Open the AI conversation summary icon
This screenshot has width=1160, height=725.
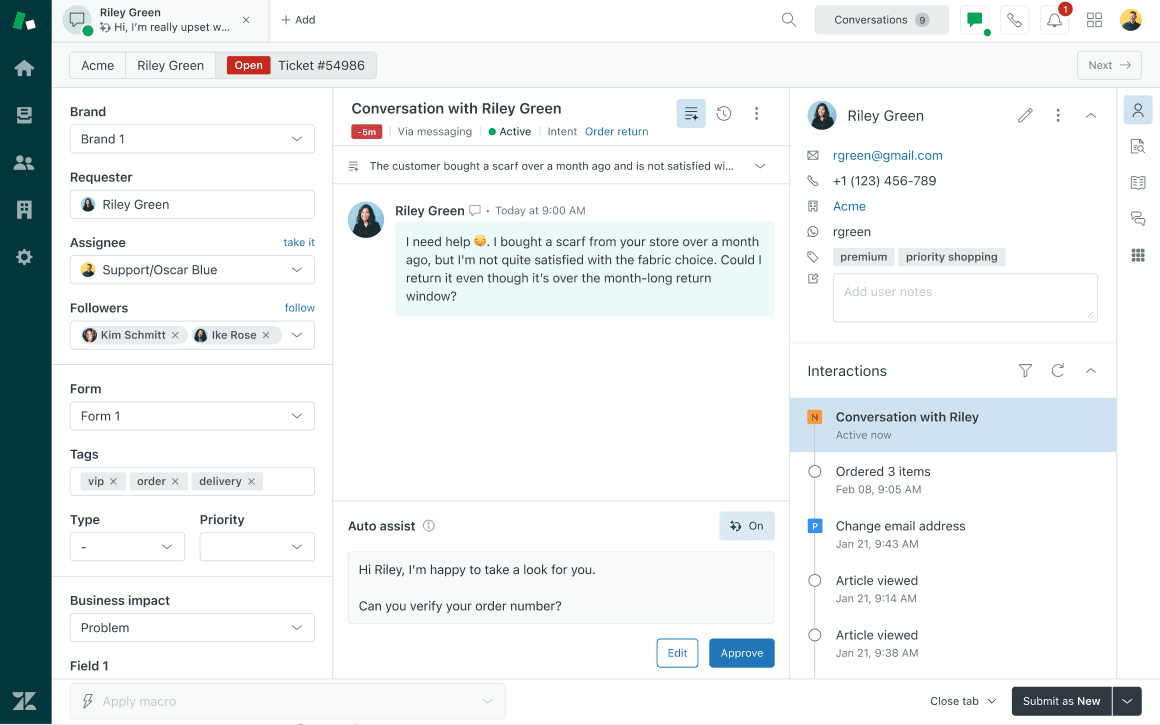click(x=691, y=113)
